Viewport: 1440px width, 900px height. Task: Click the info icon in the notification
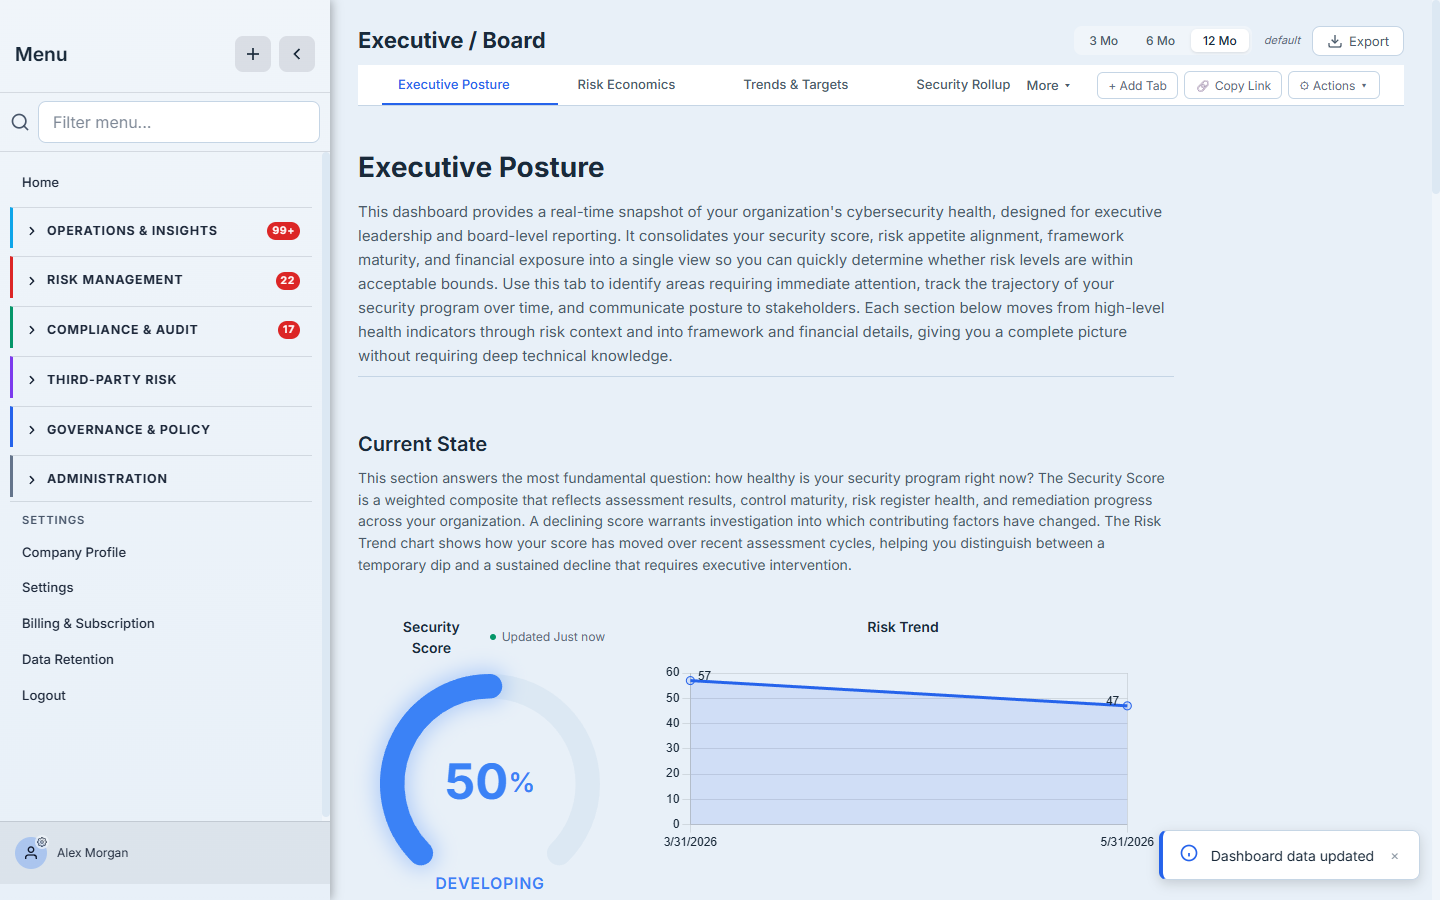(1189, 853)
